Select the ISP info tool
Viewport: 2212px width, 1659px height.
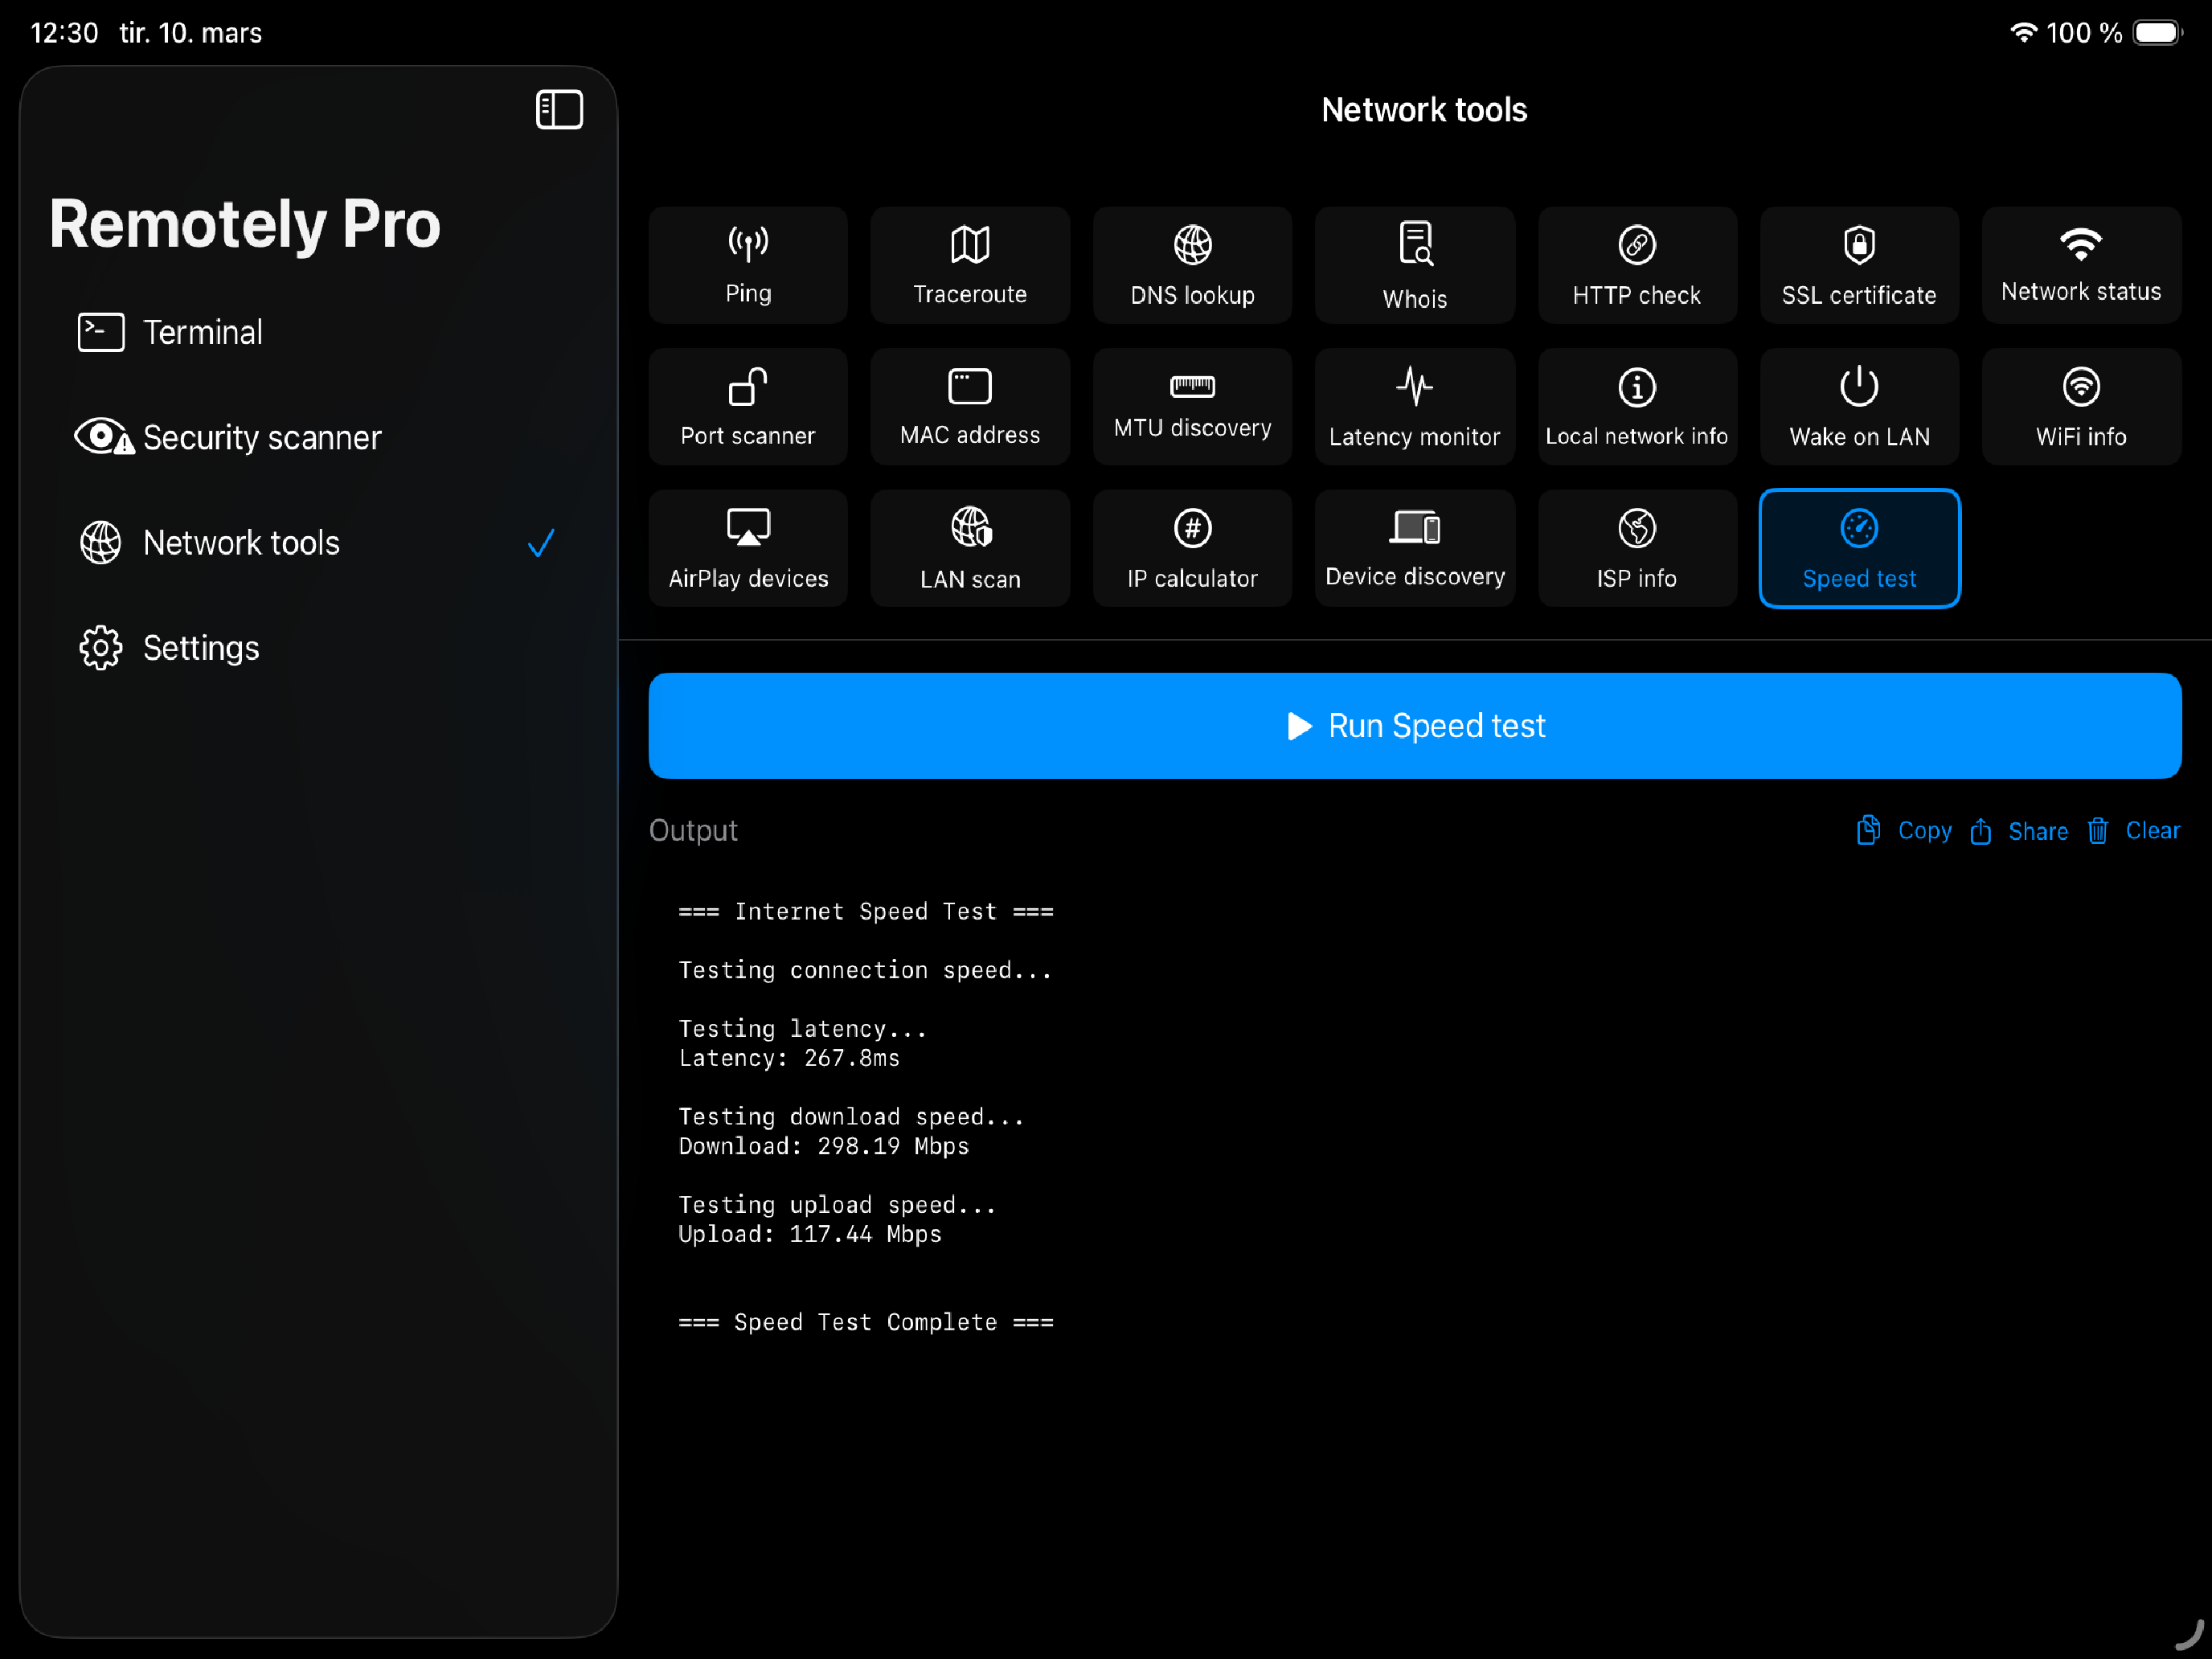[x=1637, y=548]
